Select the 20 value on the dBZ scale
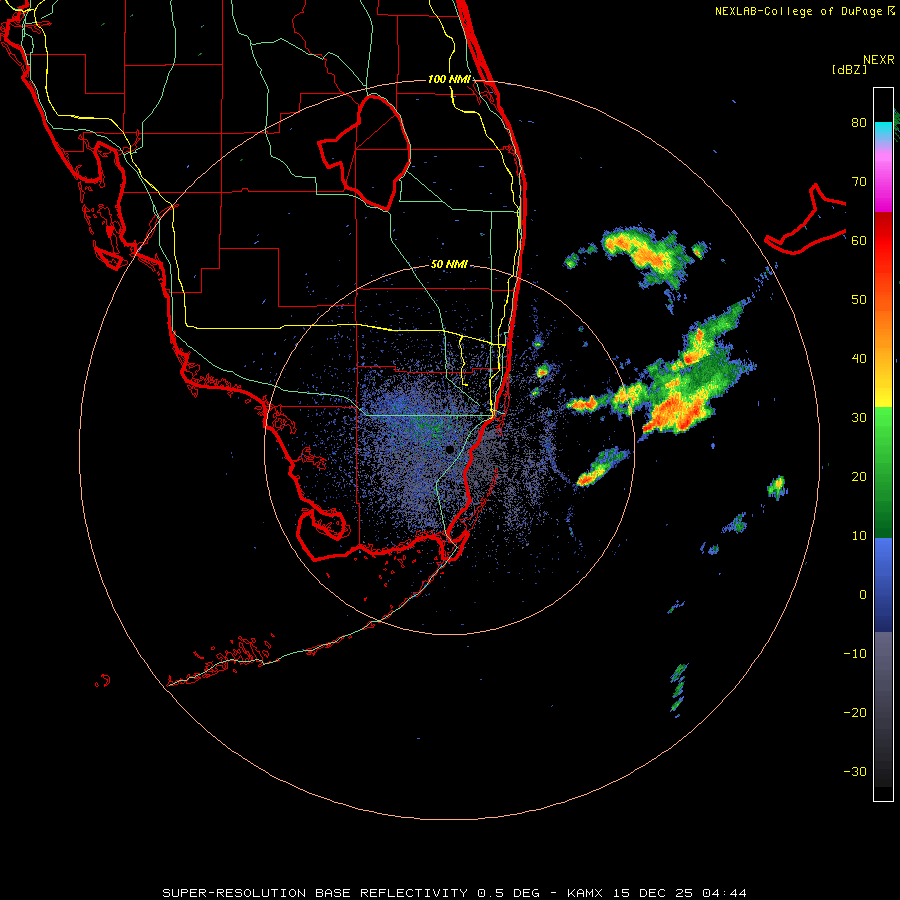The width and height of the screenshot is (900, 900). coord(859,477)
